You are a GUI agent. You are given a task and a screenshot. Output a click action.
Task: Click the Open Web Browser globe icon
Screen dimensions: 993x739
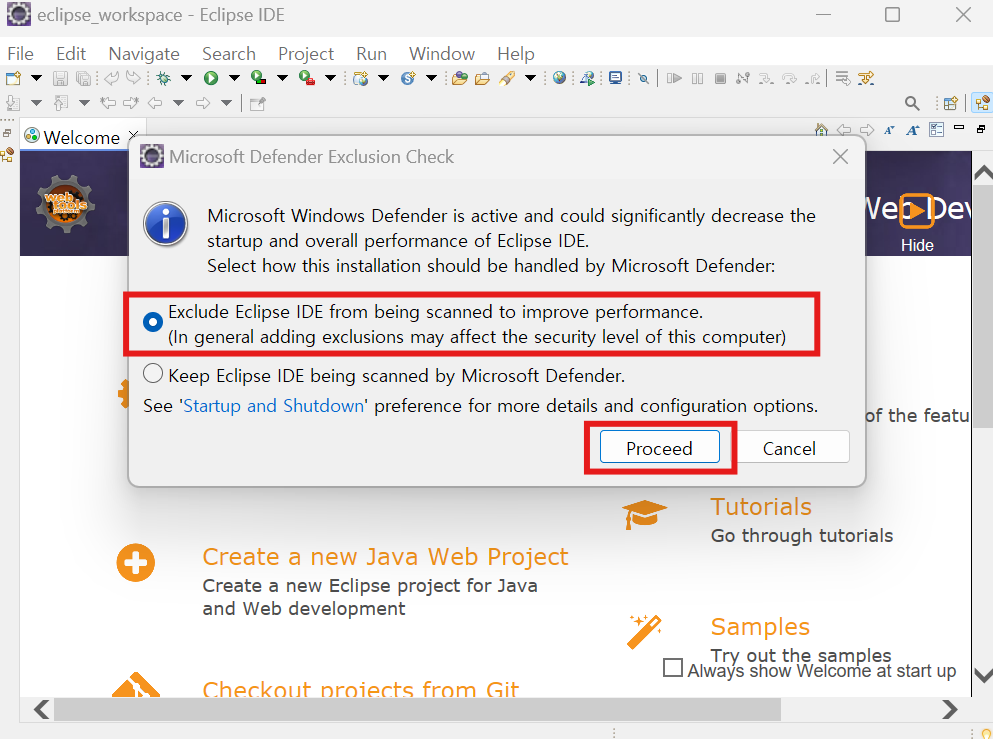pyautogui.click(x=559, y=78)
